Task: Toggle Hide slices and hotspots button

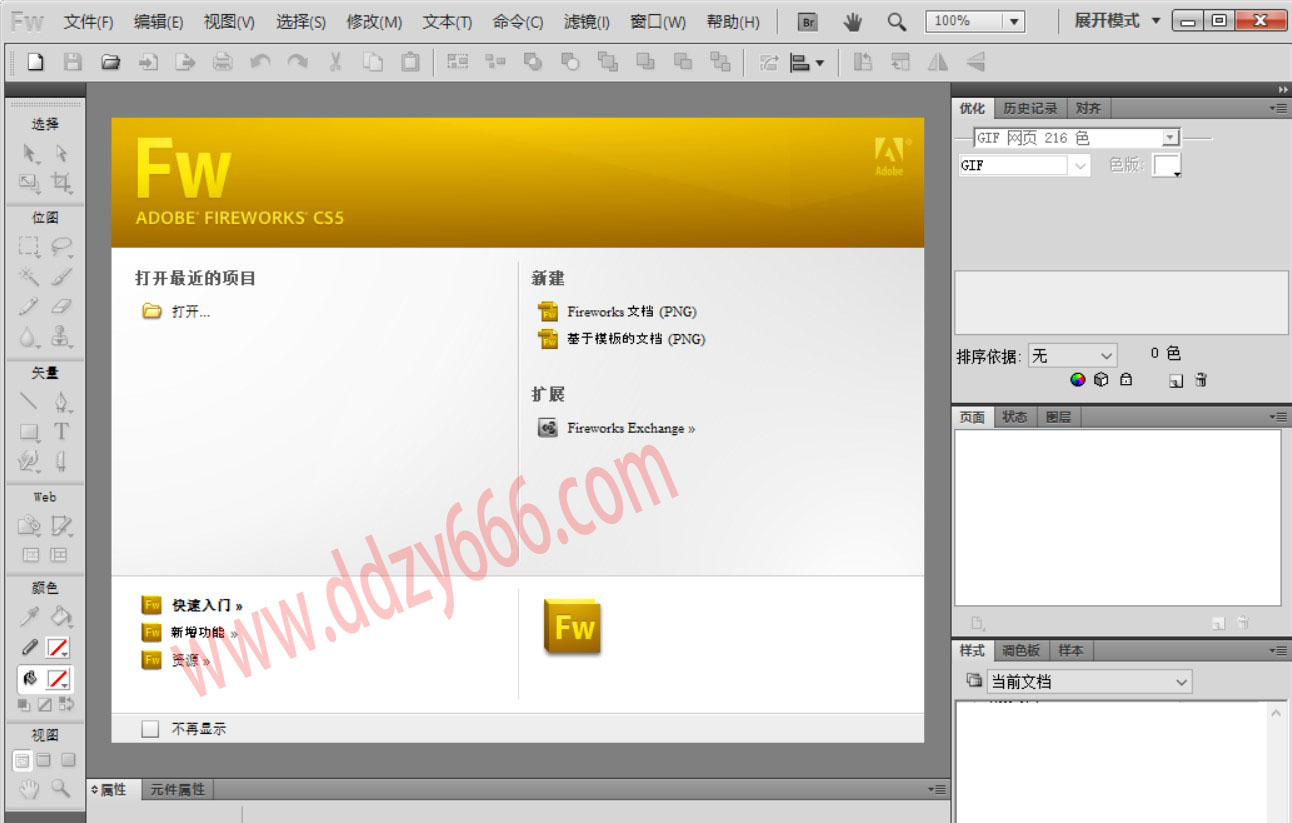Action: point(31,555)
